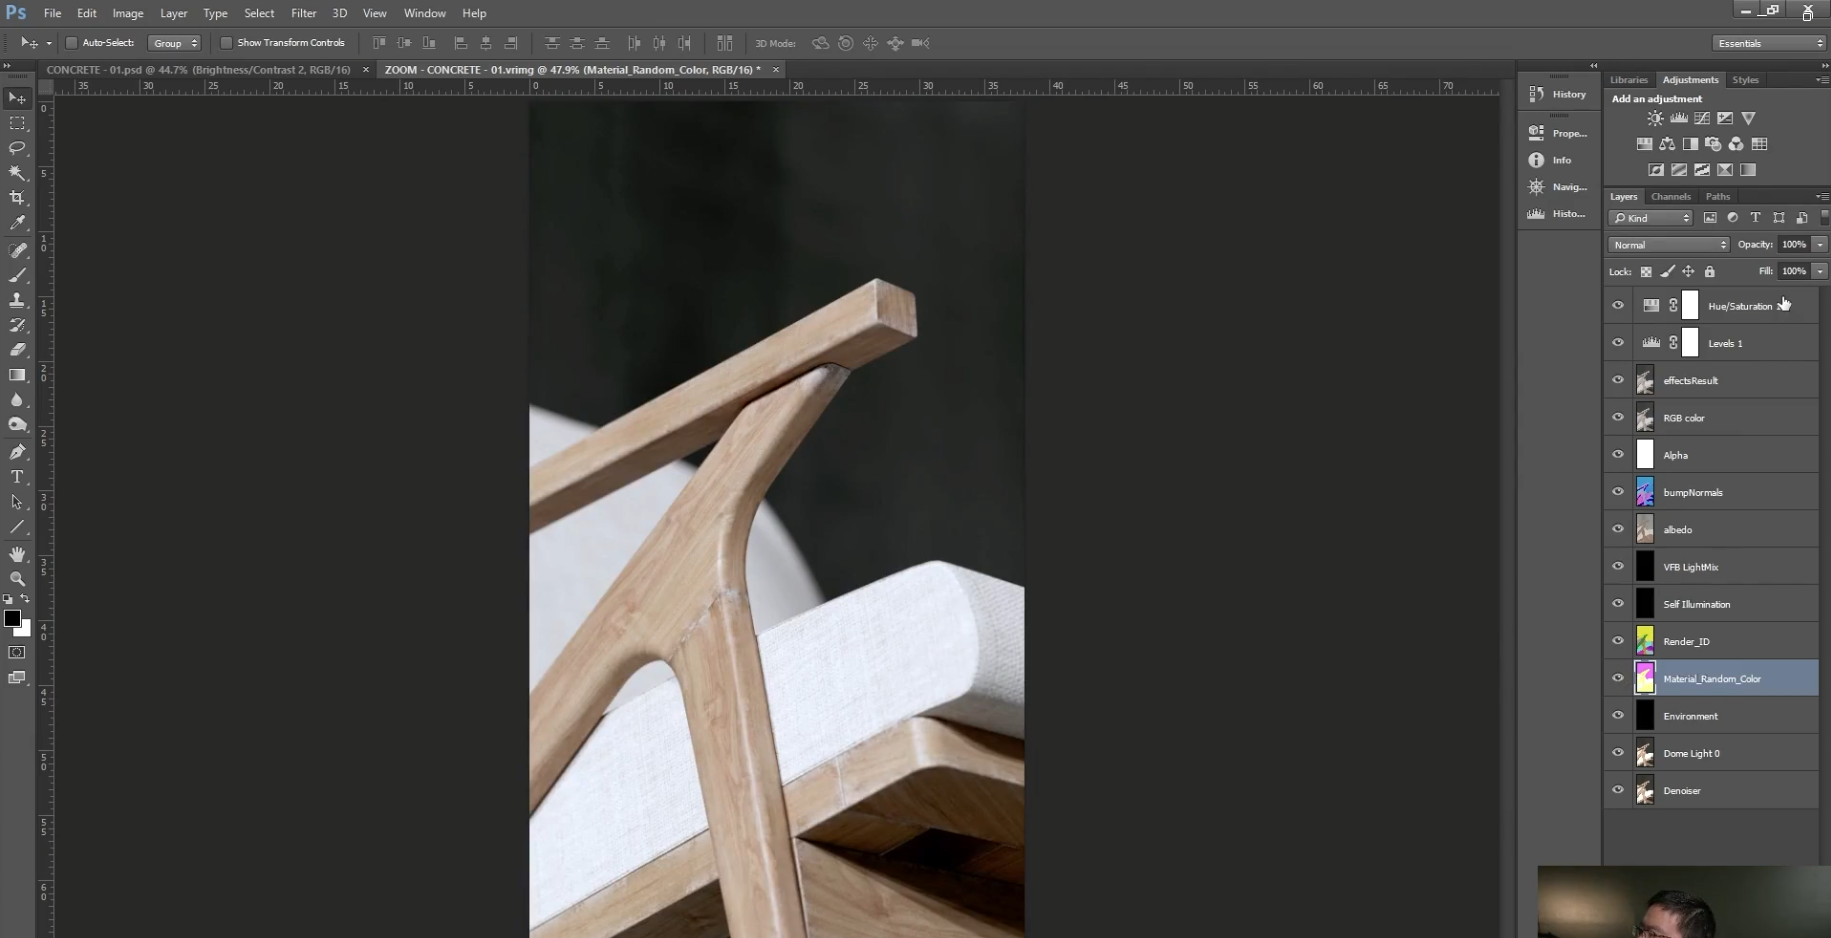This screenshot has width=1831, height=938.
Task: Enable the Auto-Select checkbox
Action: (71, 42)
